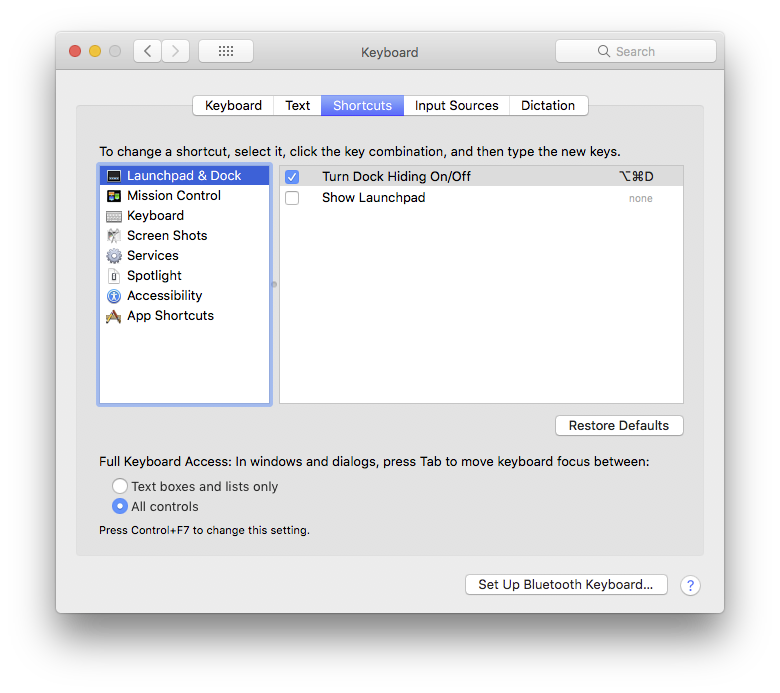This screenshot has width=780, height=693.
Task: Select the Show Launchpad row label
Action: pos(374,198)
